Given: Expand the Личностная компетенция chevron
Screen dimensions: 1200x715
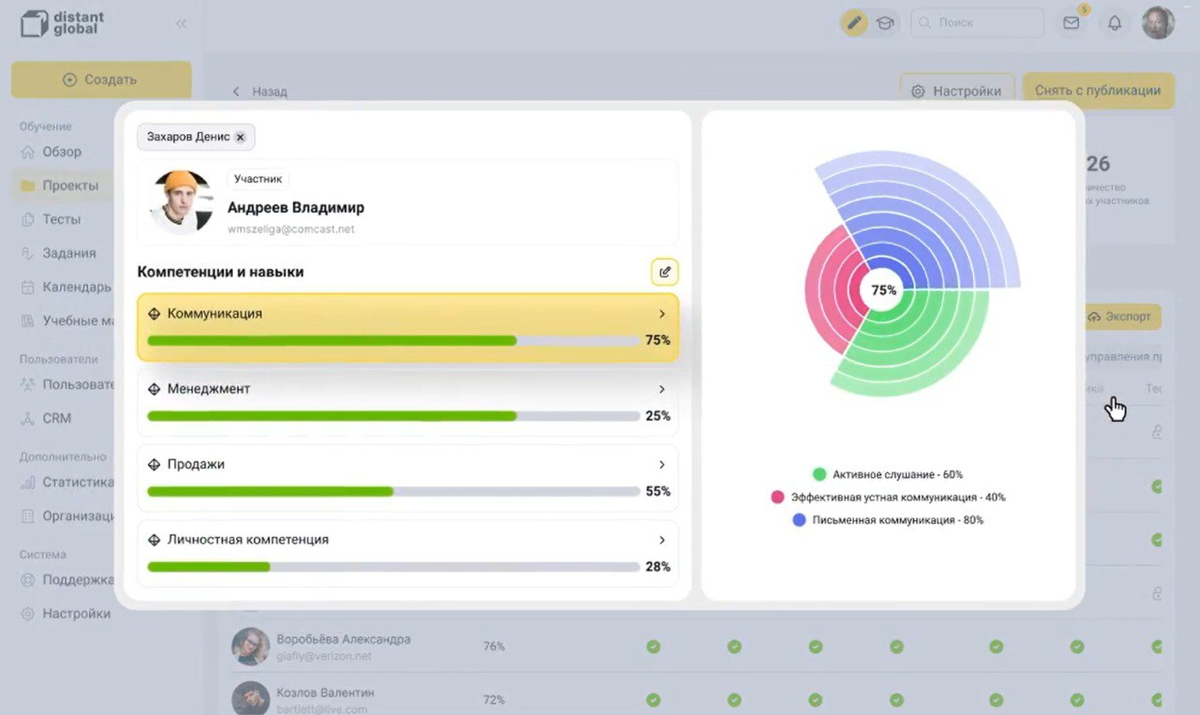Looking at the screenshot, I should (662, 540).
